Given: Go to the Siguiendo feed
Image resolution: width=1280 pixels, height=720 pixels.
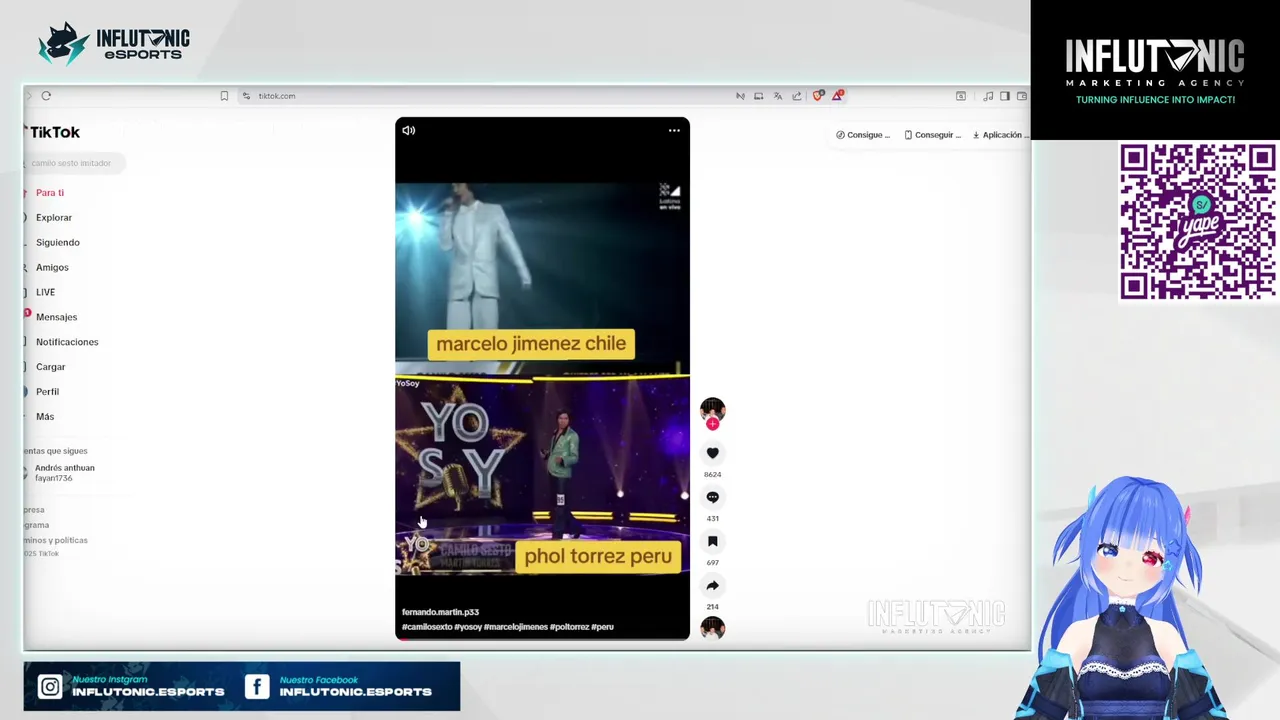Looking at the screenshot, I should 58,242.
